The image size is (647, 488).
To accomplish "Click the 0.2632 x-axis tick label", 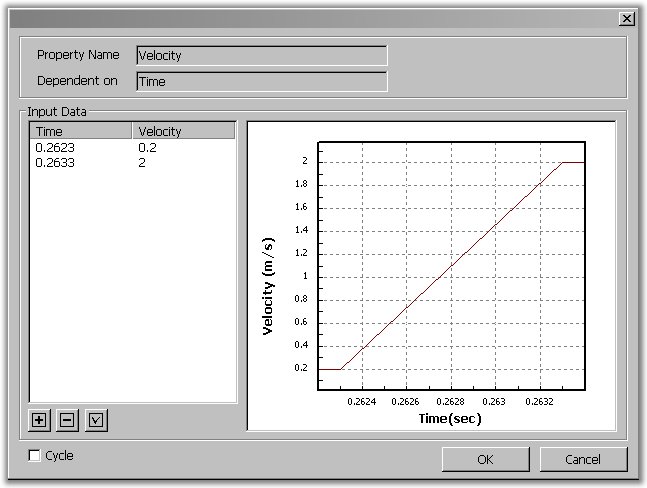I will pos(539,401).
